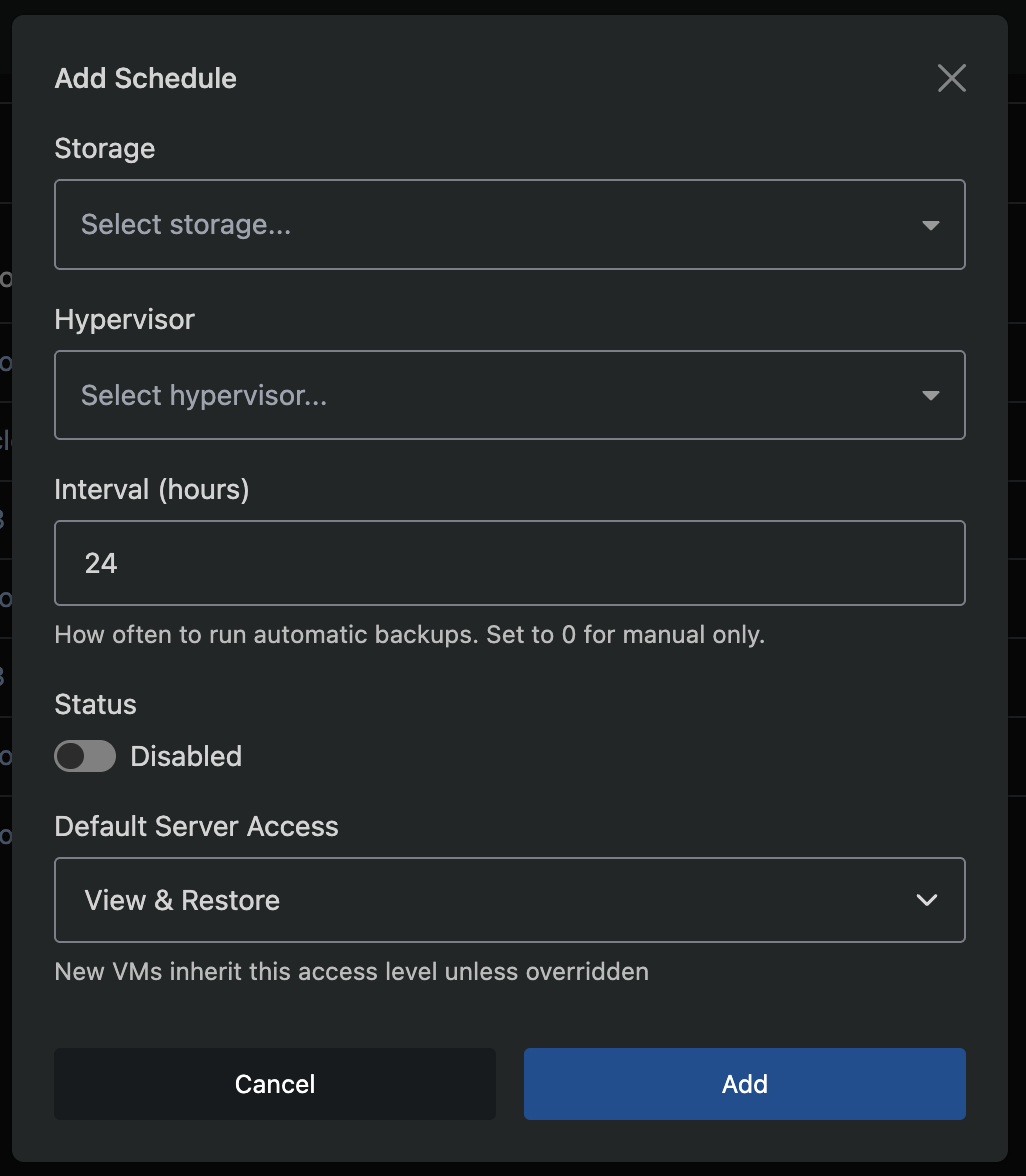Click the Select storage placeholder text
This screenshot has width=1026, height=1176.
(x=187, y=225)
